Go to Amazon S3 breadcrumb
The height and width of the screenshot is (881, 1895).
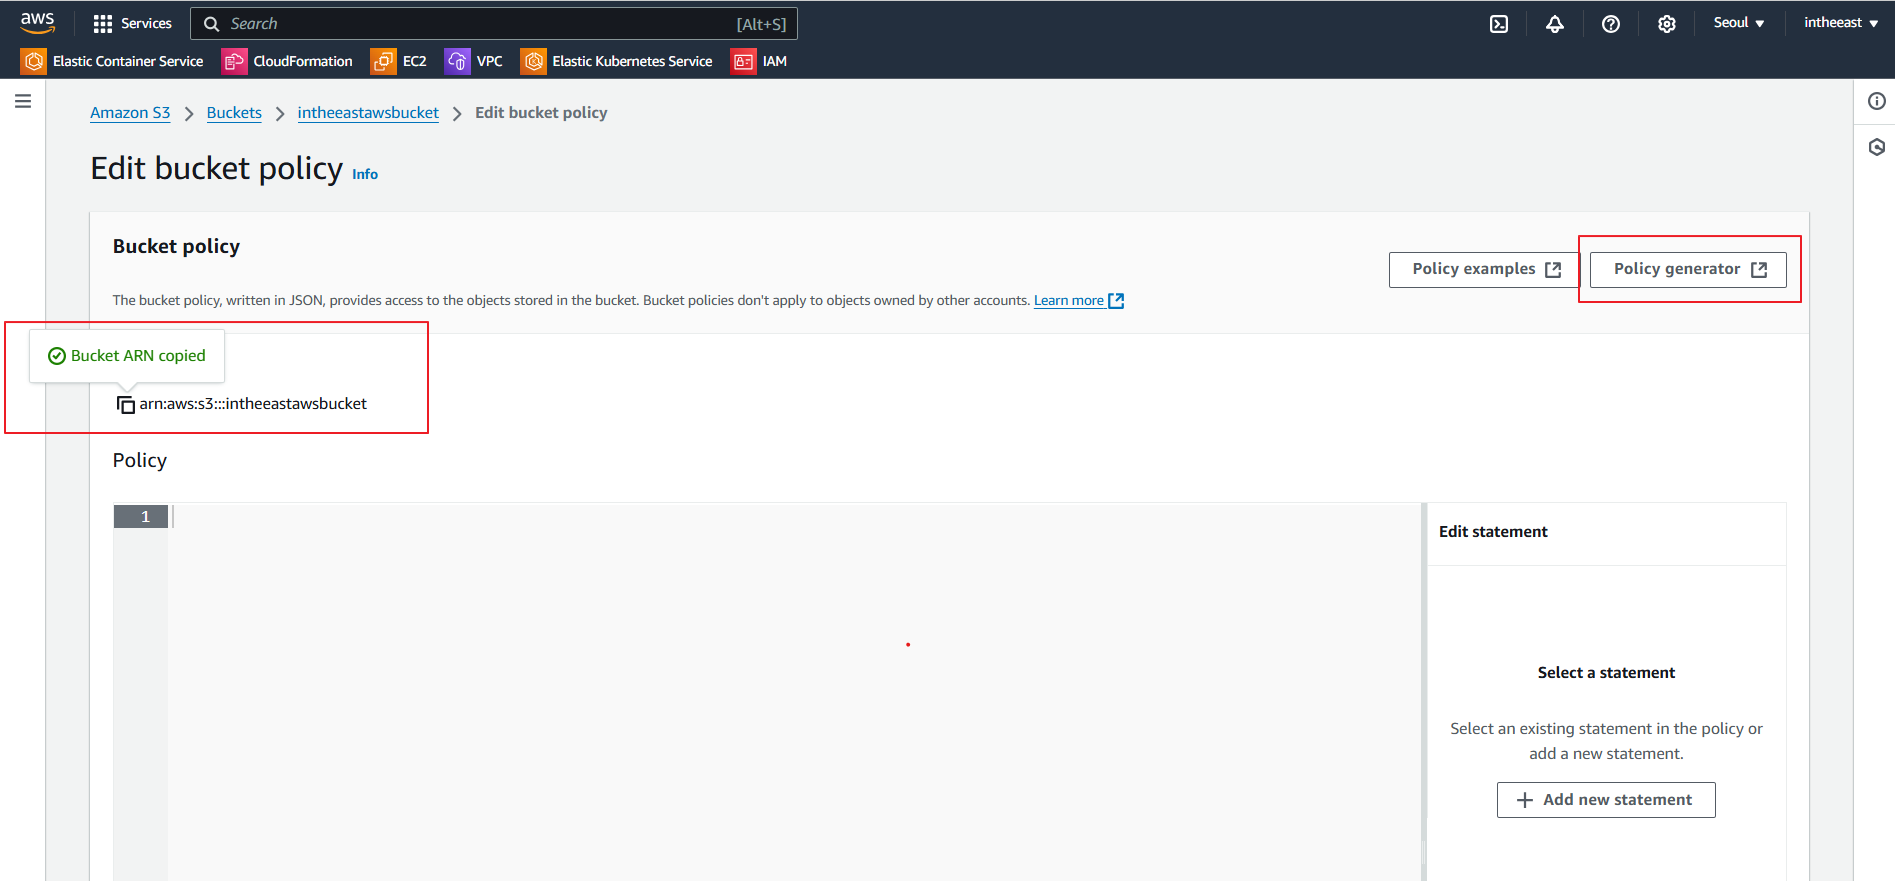[130, 113]
